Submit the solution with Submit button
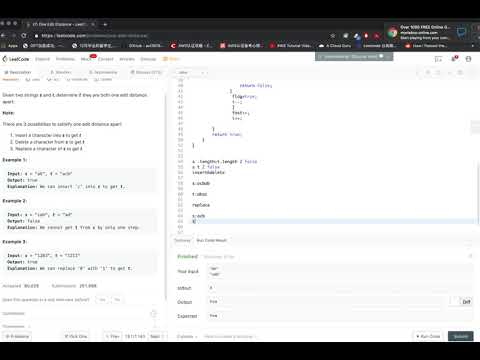This screenshot has width=480, height=360. point(461,336)
